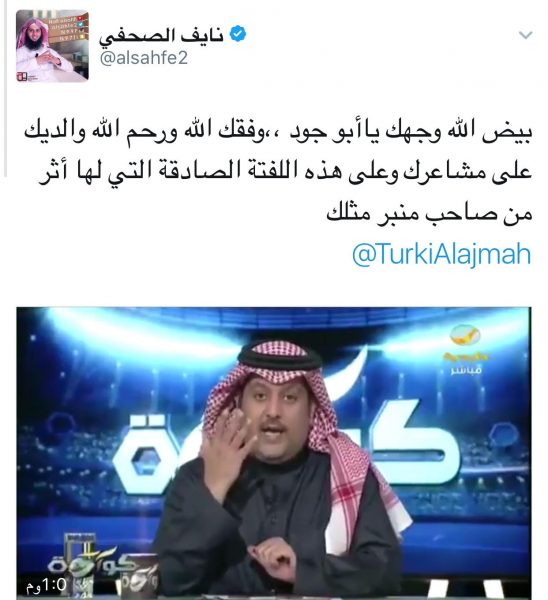This screenshot has width=548, height=600.
Task: Open نايف الصحفي profile avatar
Action: tap(52, 46)
